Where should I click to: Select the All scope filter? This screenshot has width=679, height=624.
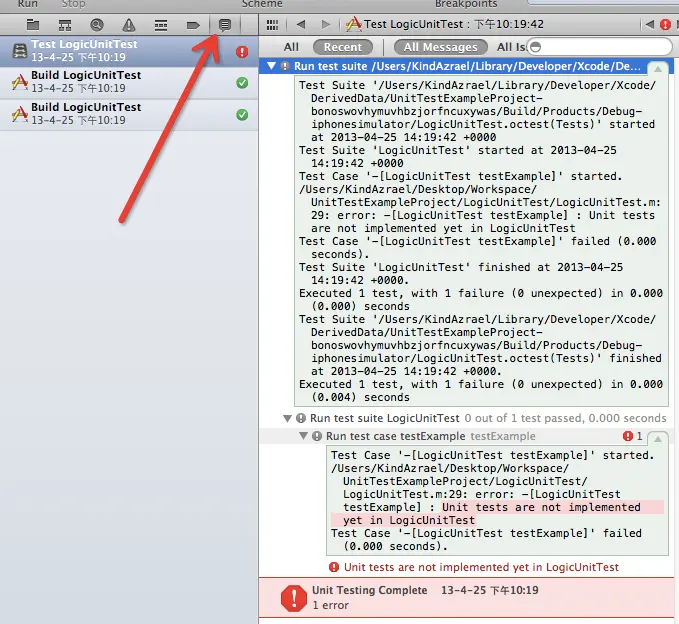point(291,47)
